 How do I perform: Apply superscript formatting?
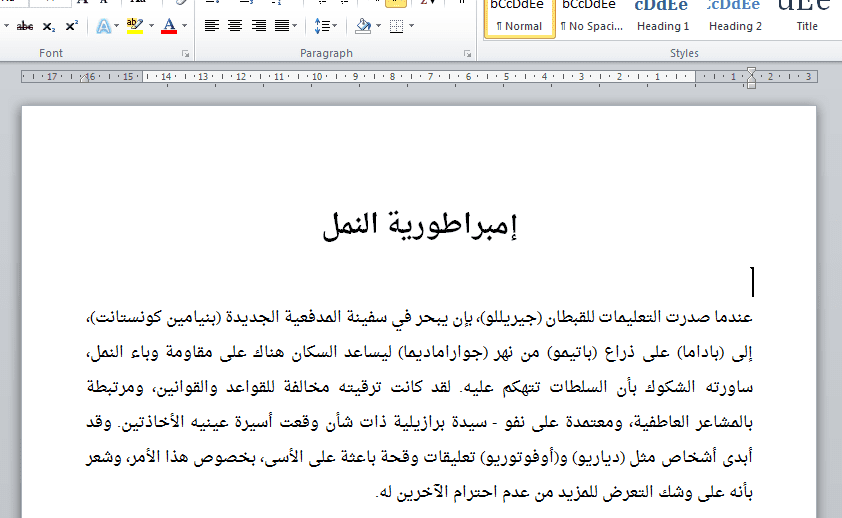click(72, 26)
